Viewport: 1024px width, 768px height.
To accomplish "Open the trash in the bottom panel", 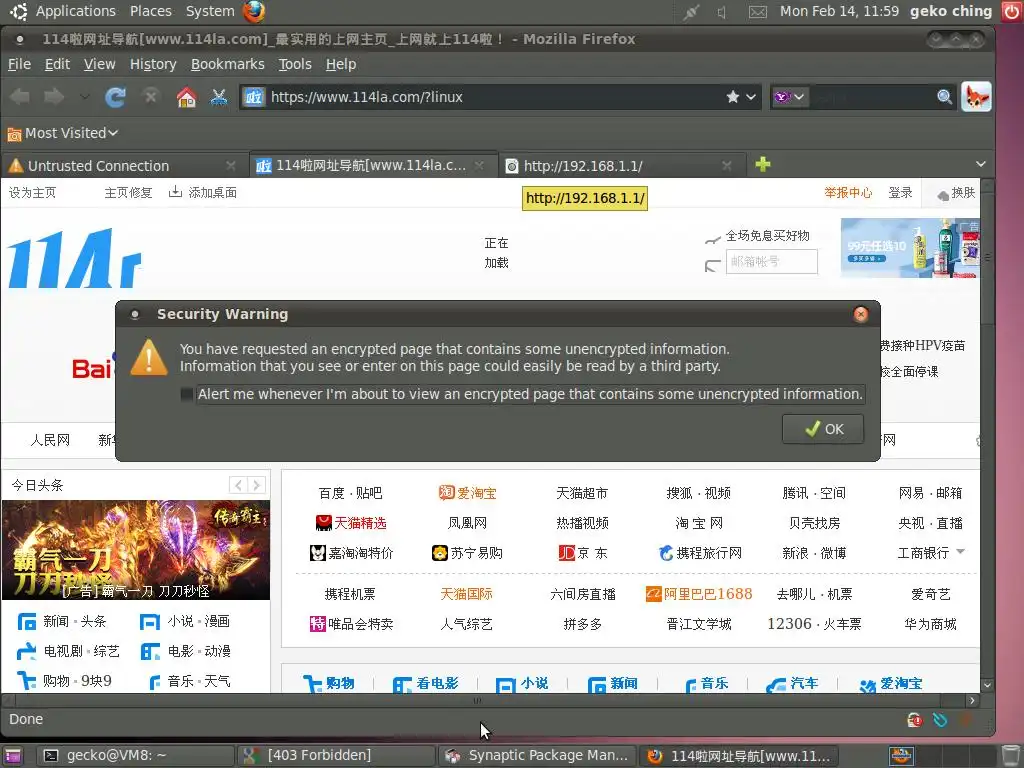I will point(1010,756).
